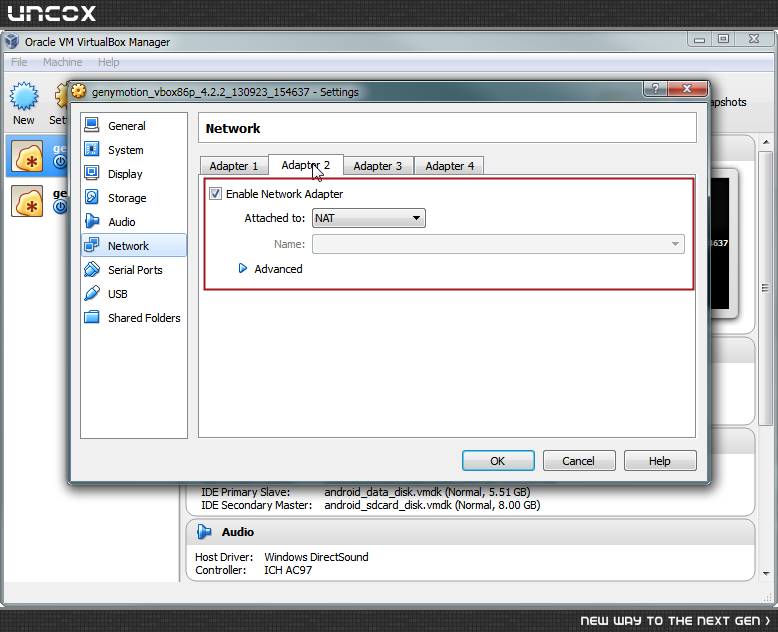Open System settings page

point(133,150)
